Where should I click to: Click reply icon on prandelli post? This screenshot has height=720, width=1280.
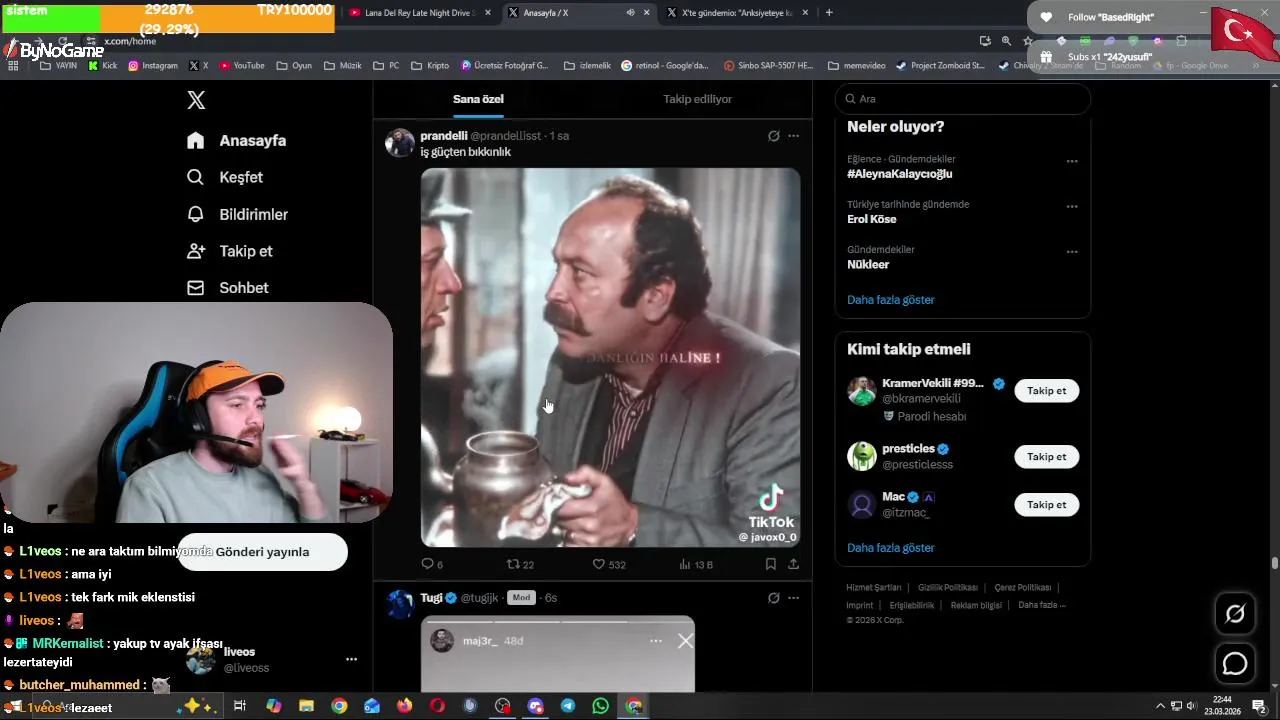click(x=427, y=564)
